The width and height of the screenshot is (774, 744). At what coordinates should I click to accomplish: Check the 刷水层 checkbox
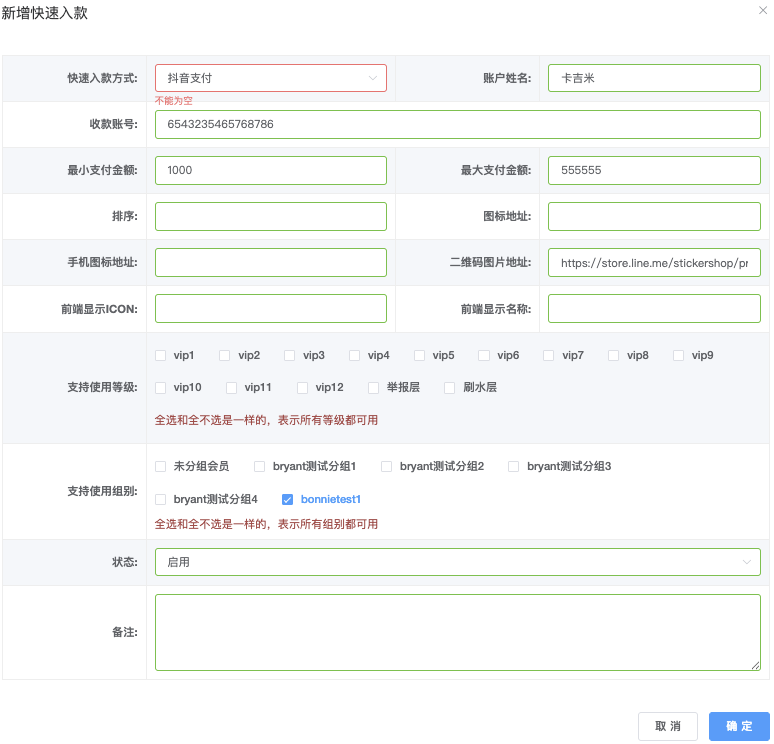pos(450,387)
